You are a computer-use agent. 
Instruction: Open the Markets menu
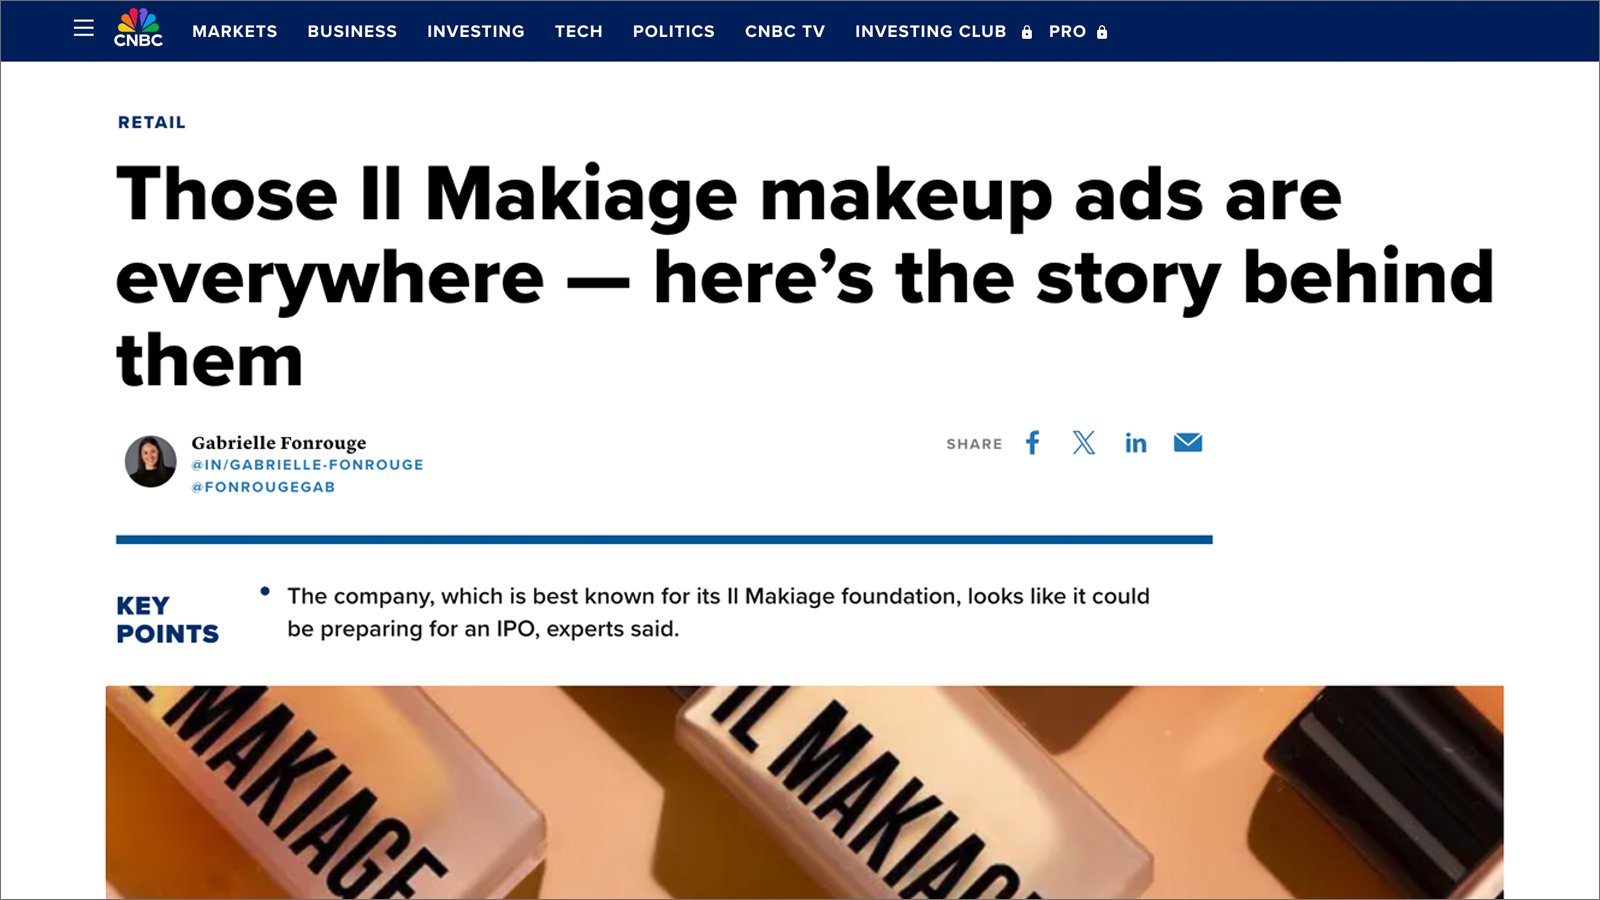coord(235,31)
